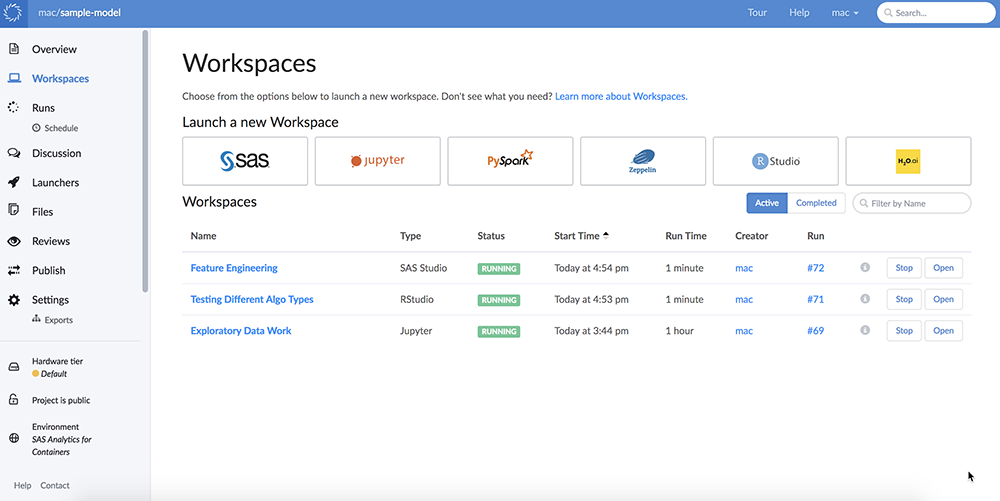
Task: Open Settings section
Action: (50, 300)
